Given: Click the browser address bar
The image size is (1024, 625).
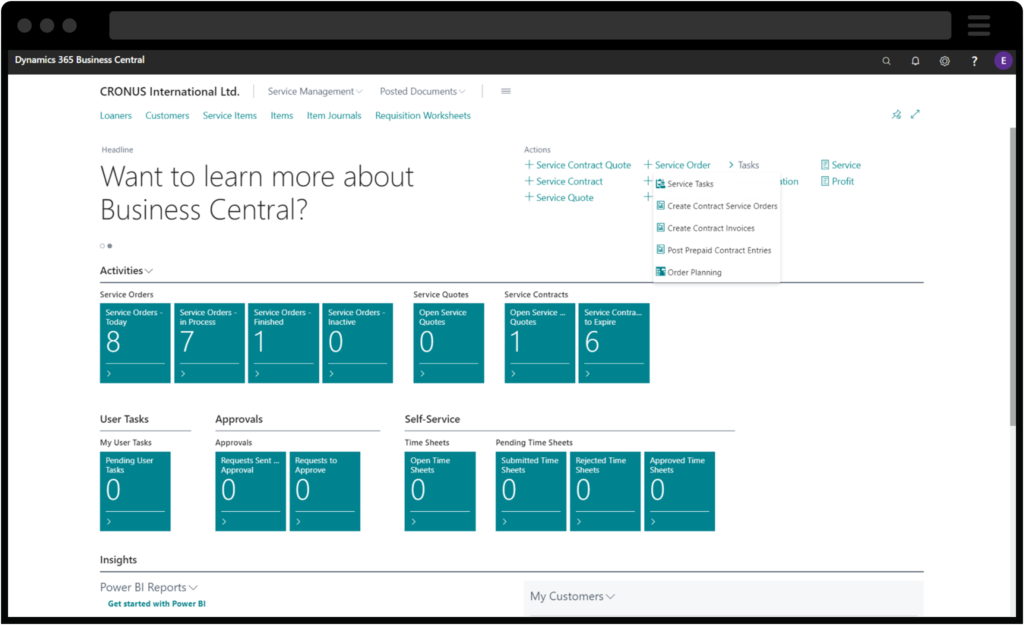Looking at the screenshot, I should [x=530, y=25].
